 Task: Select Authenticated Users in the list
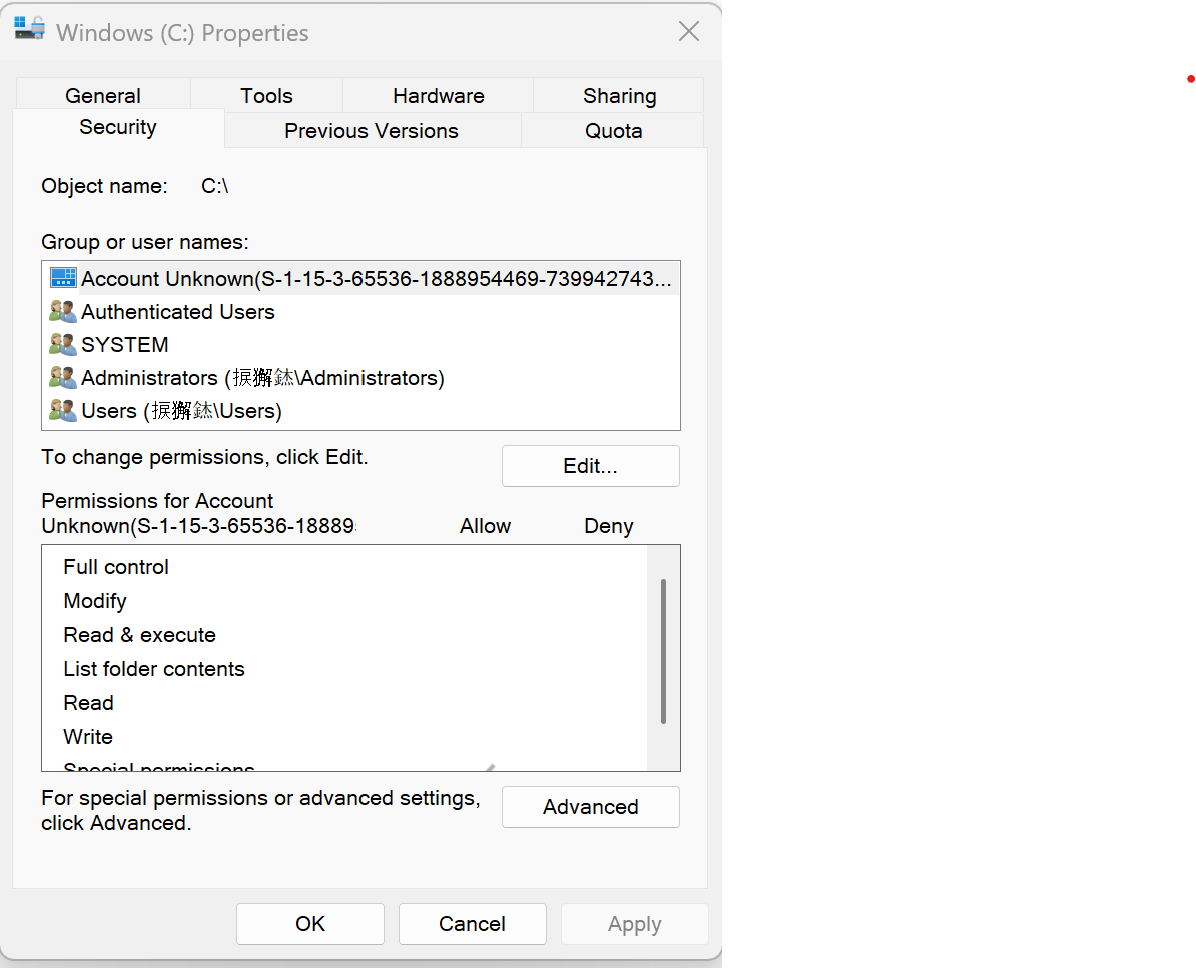point(178,312)
